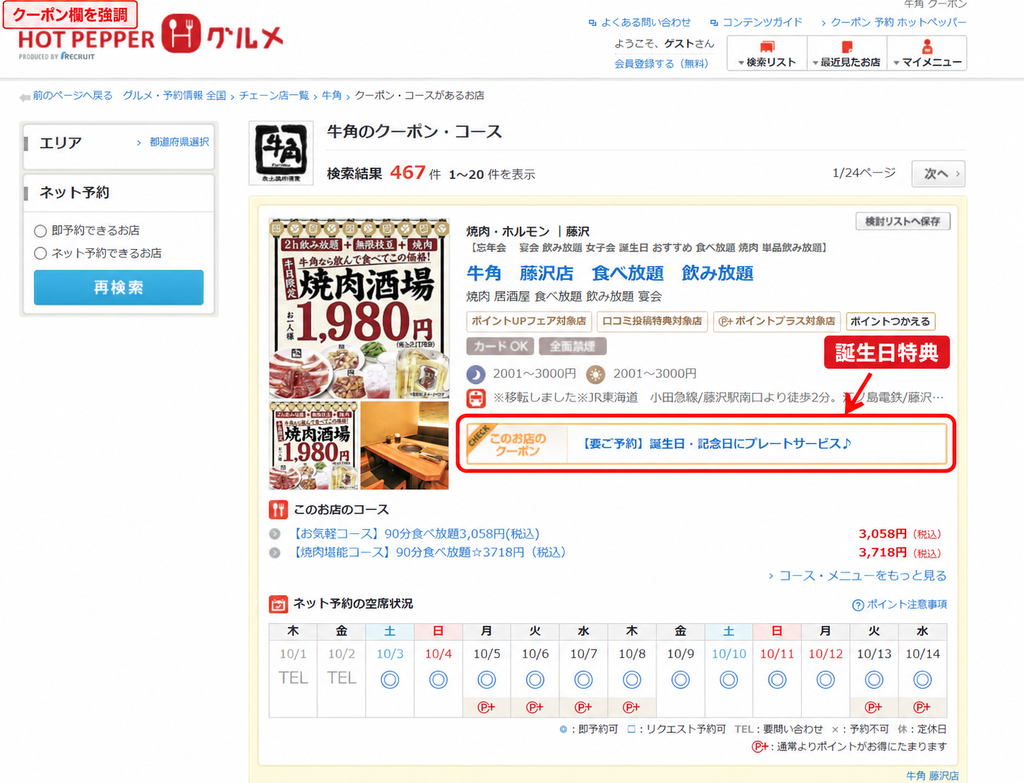Click the 全面禁煙 badge
This screenshot has height=783, width=1024.
(x=573, y=346)
